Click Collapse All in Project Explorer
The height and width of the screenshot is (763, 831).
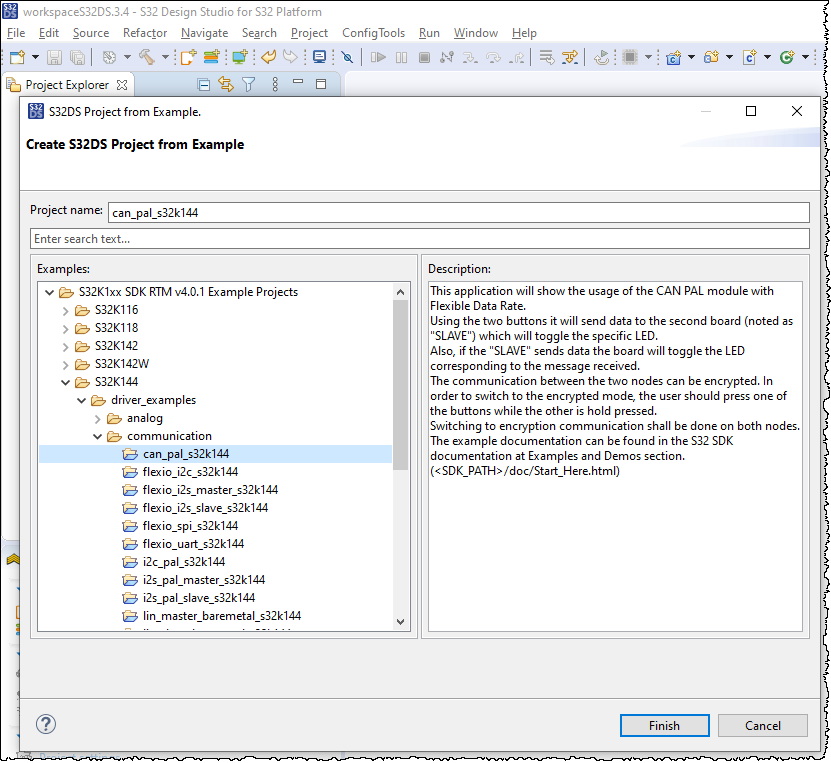tap(204, 84)
